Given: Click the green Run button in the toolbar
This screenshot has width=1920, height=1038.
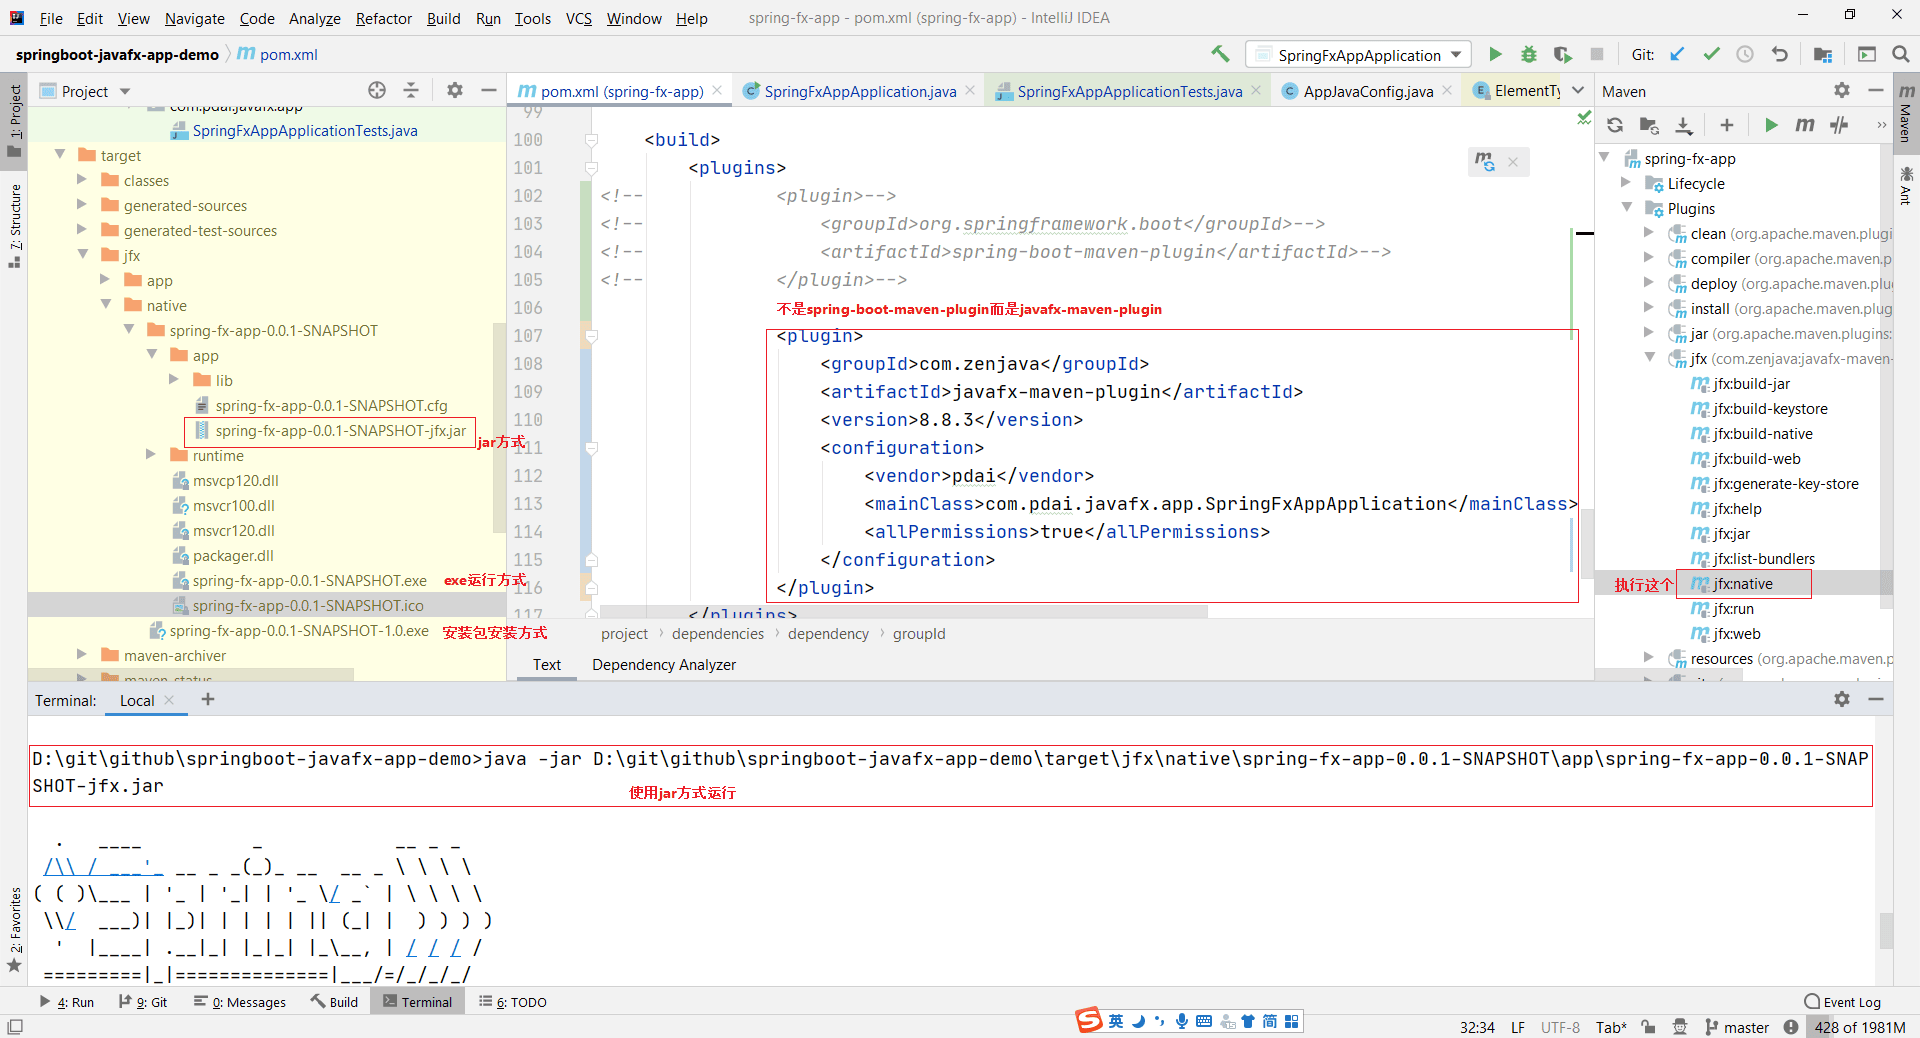Looking at the screenshot, I should click(x=1495, y=55).
